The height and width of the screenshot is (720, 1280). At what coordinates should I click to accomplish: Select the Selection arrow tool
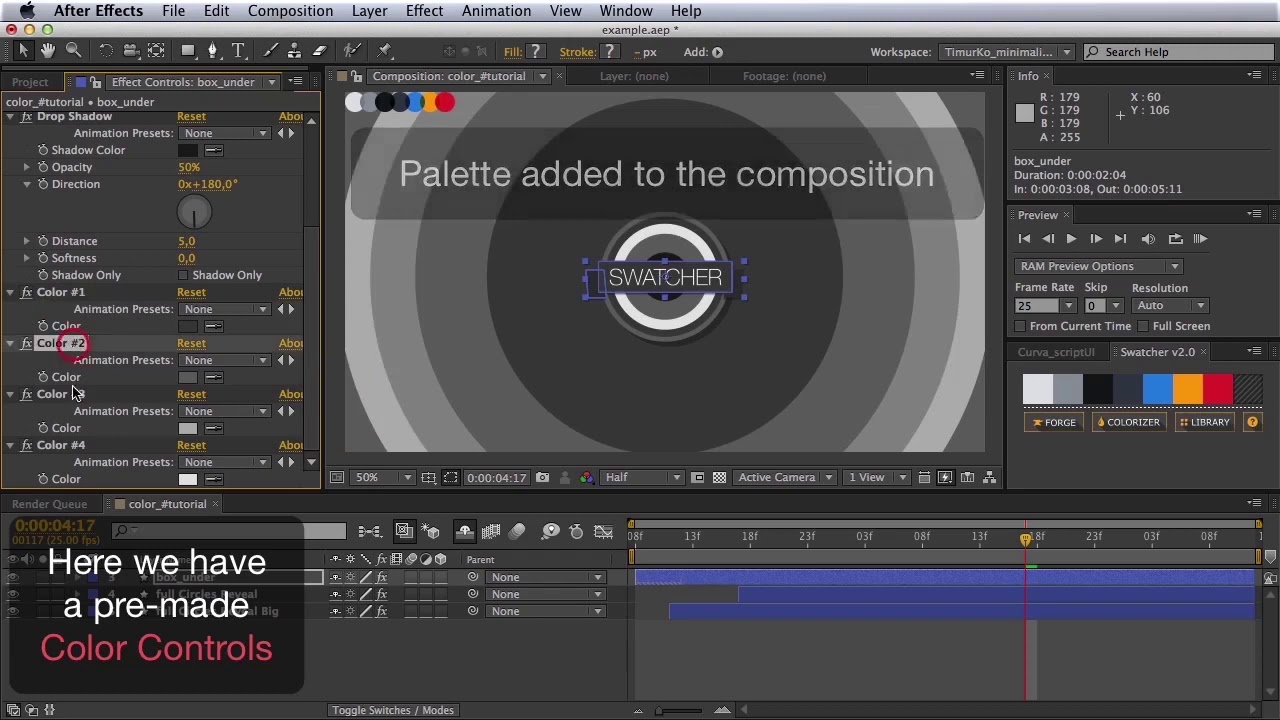[24, 51]
